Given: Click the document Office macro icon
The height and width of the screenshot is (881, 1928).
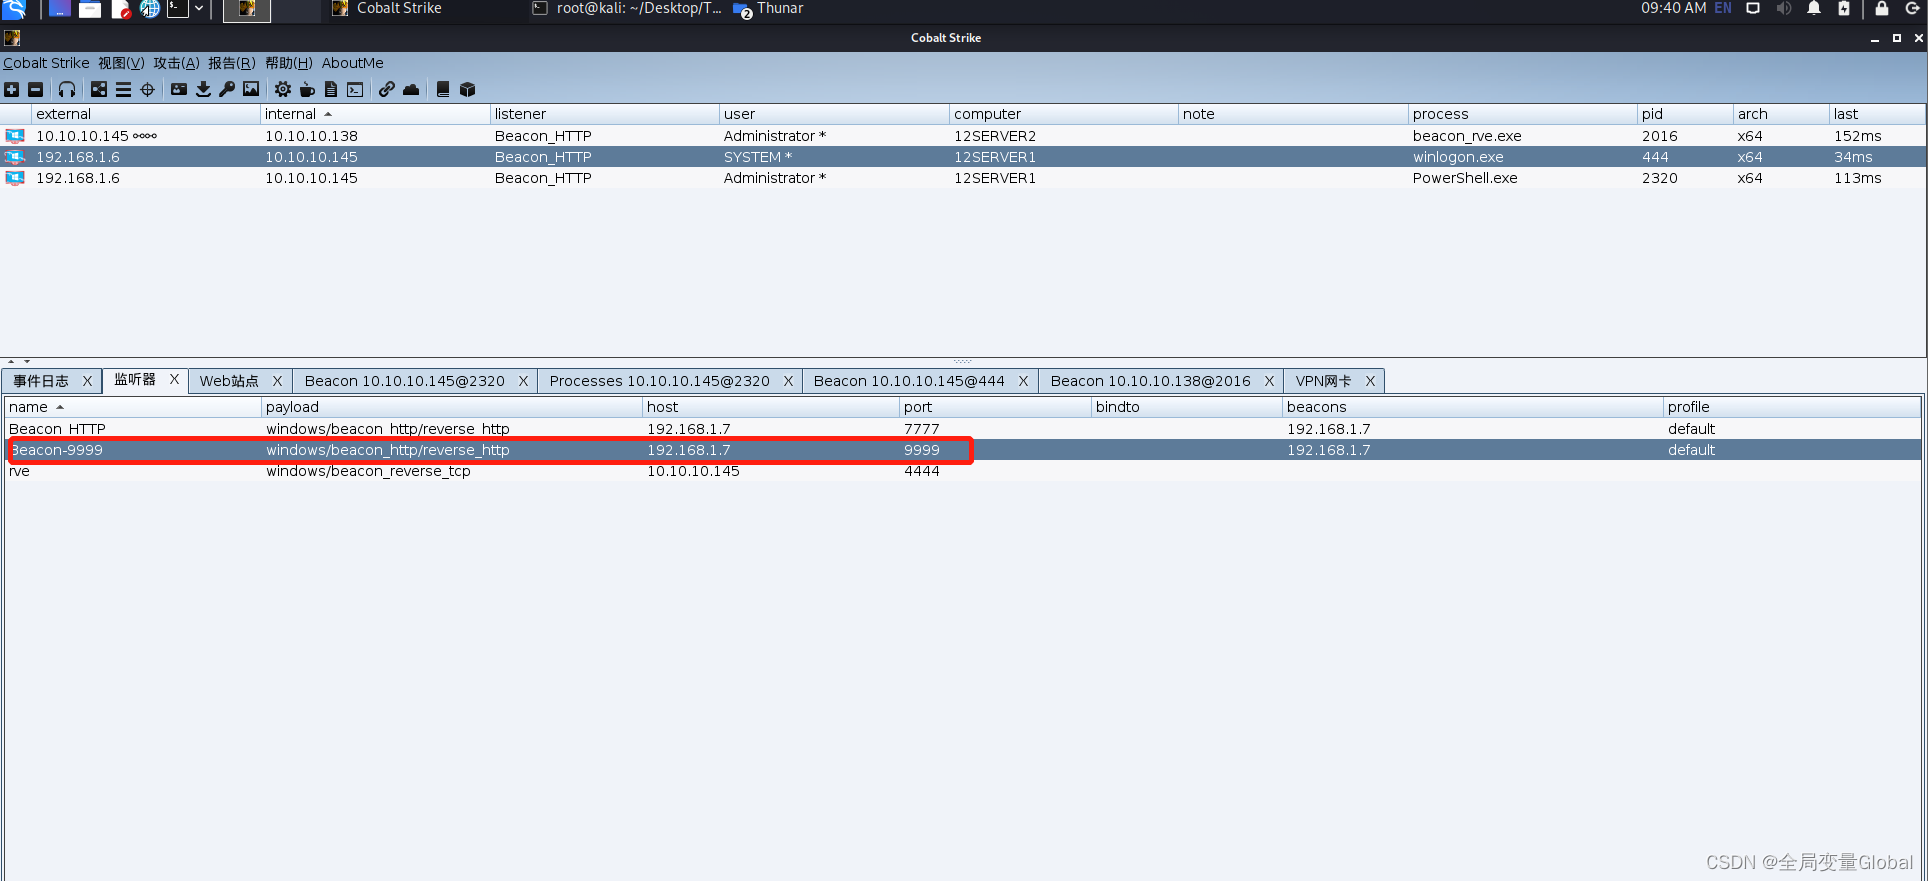Looking at the screenshot, I should click(331, 90).
